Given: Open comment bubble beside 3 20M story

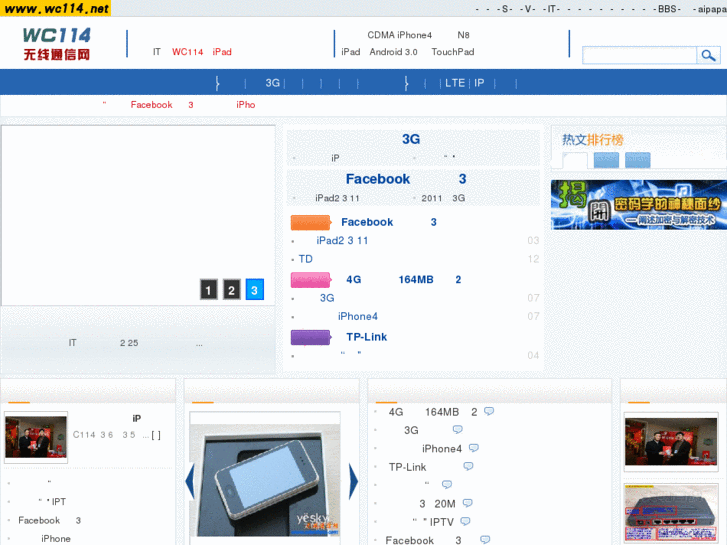Looking at the screenshot, I should click(x=467, y=503).
